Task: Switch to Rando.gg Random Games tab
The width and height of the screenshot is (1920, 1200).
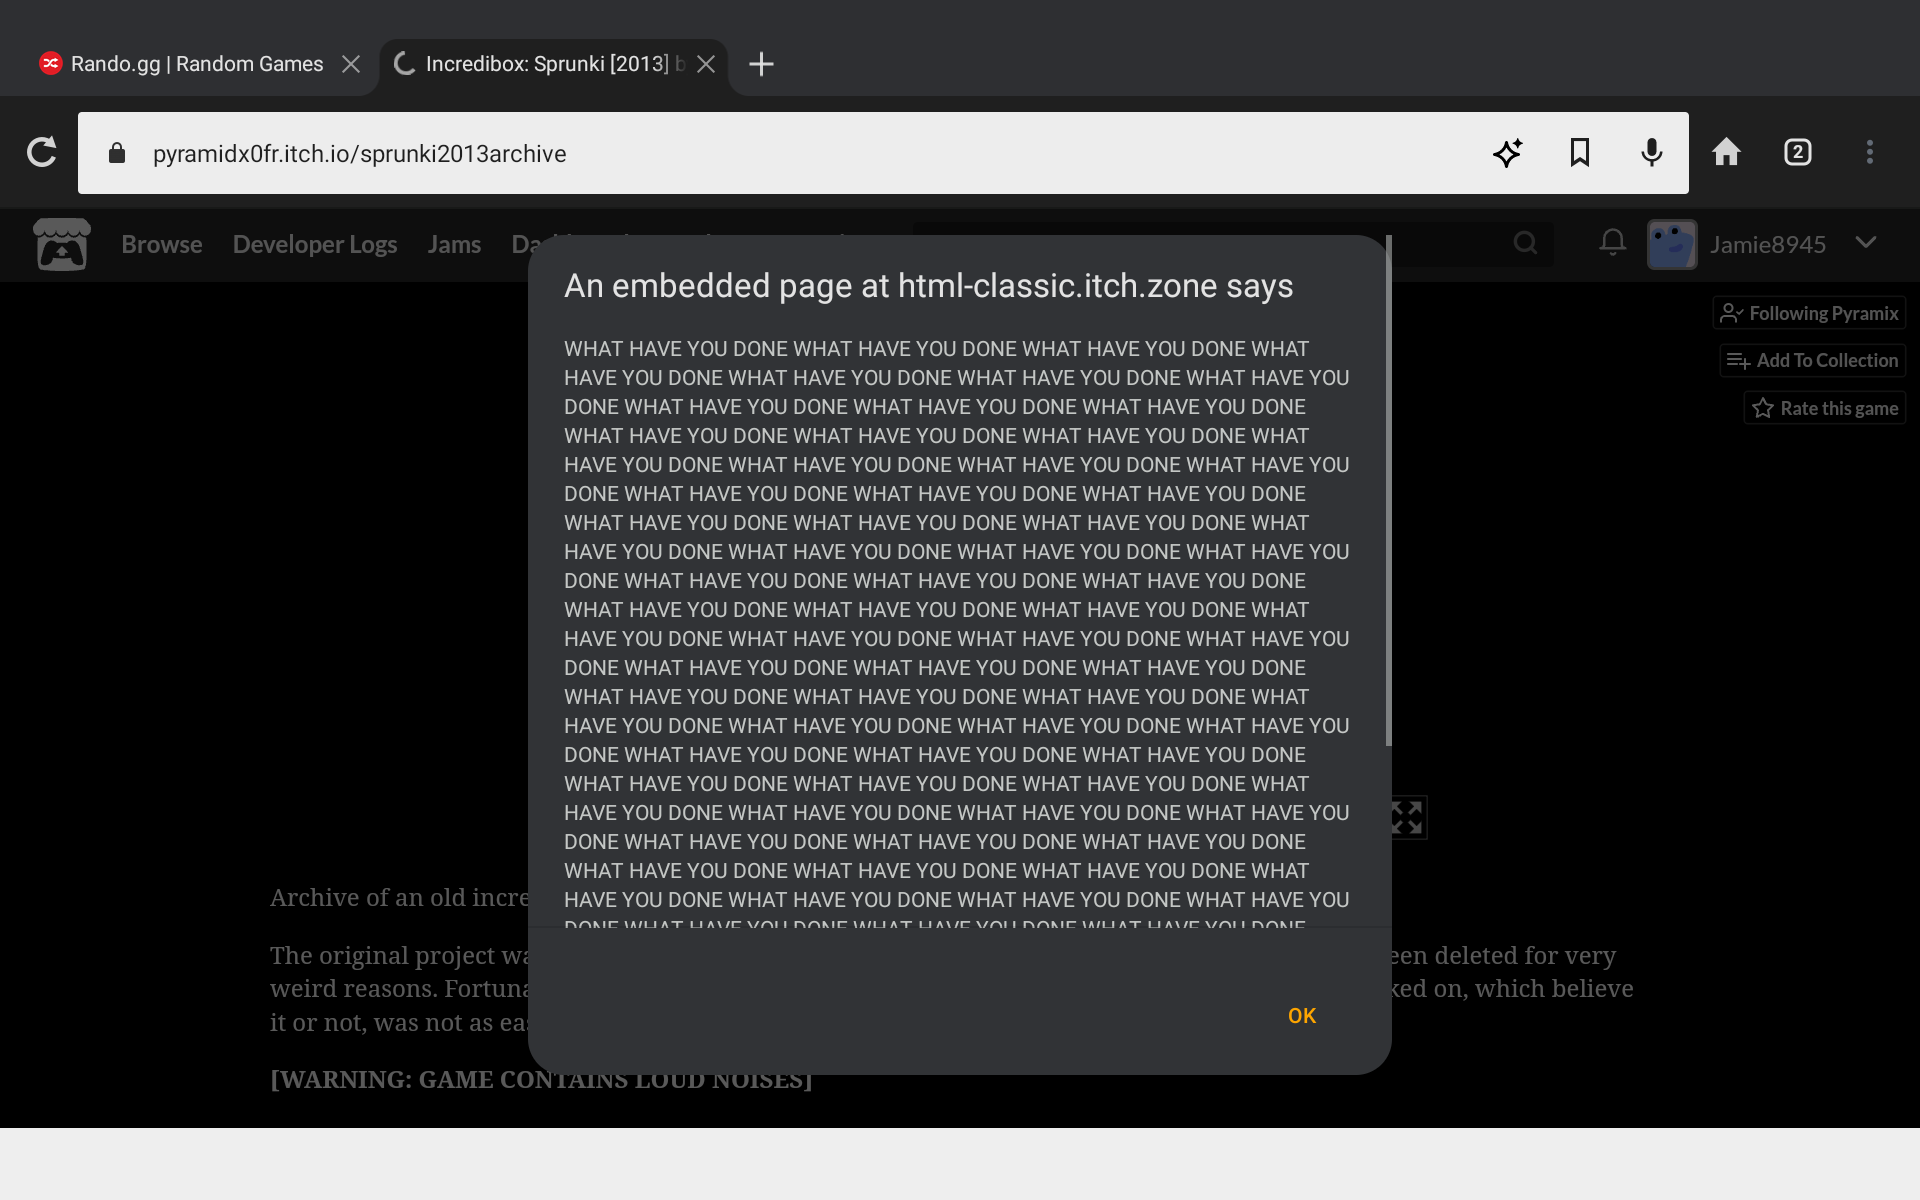Action: click(196, 64)
